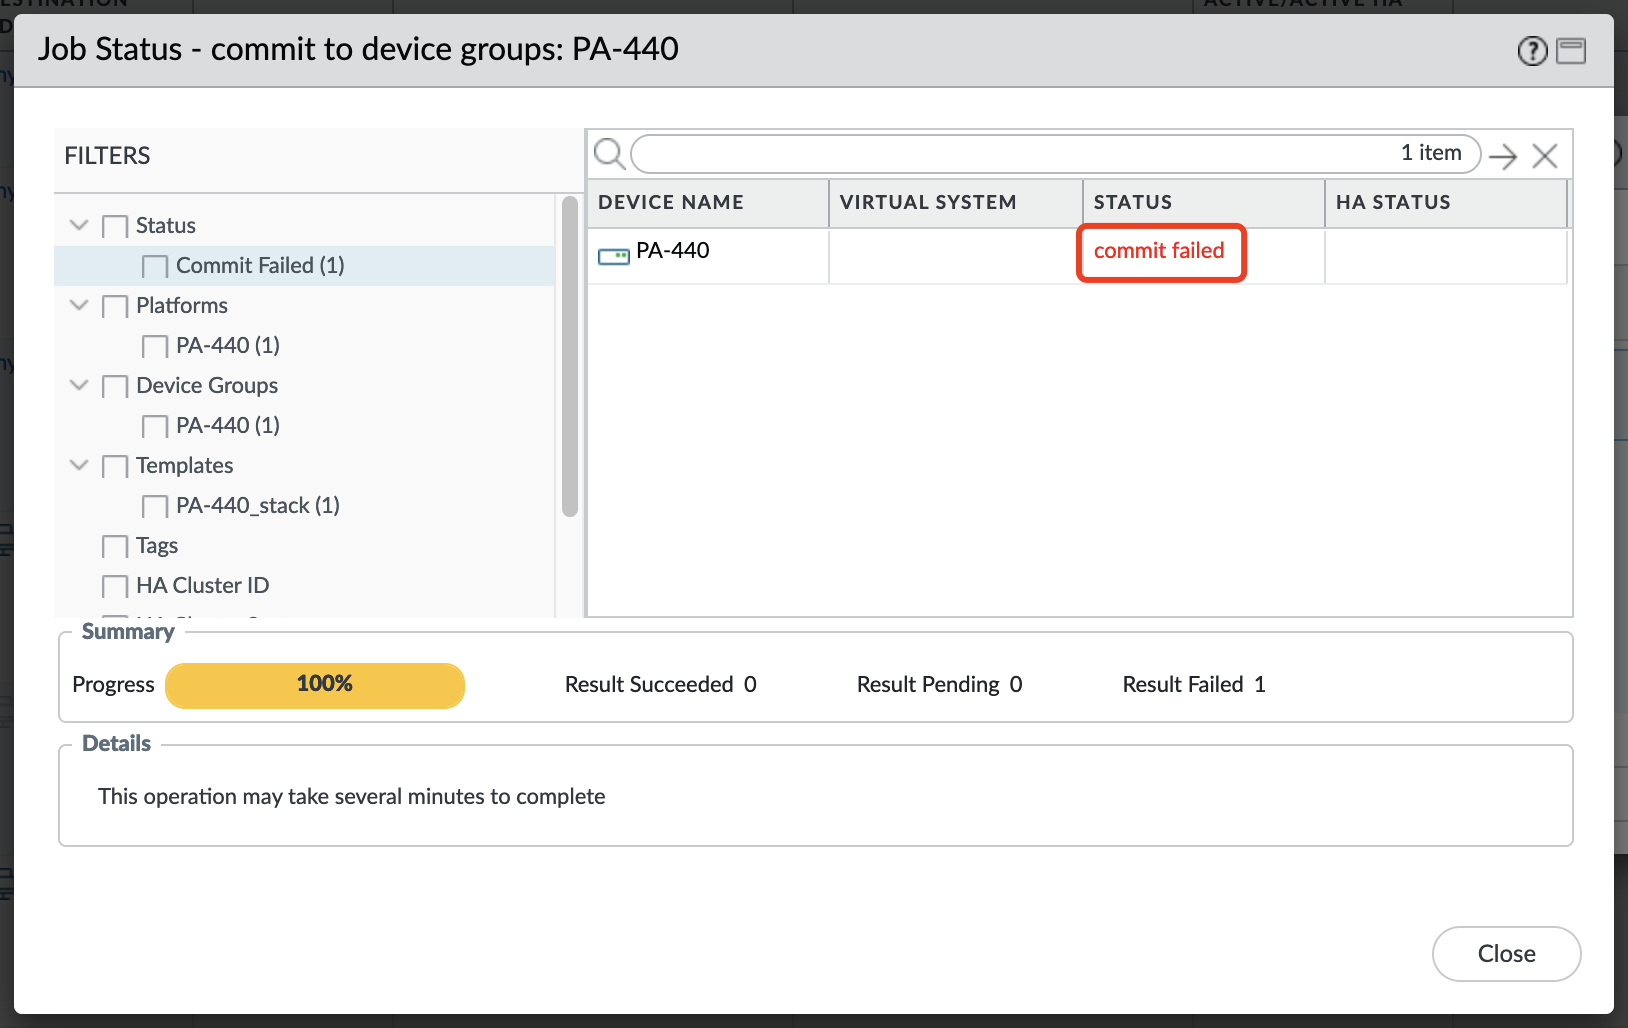Check the Platforms filter checkbox
The height and width of the screenshot is (1028, 1628).
pos(115,307)
